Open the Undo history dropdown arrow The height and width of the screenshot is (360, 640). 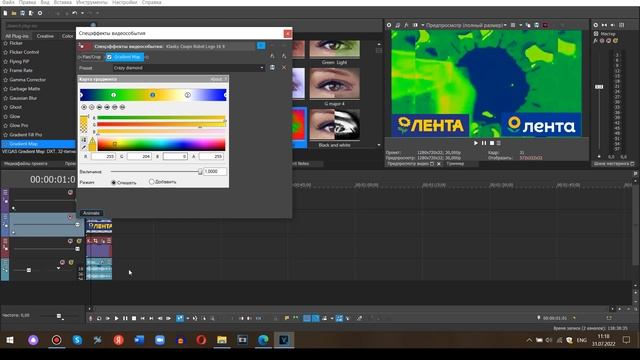point(82,13)
